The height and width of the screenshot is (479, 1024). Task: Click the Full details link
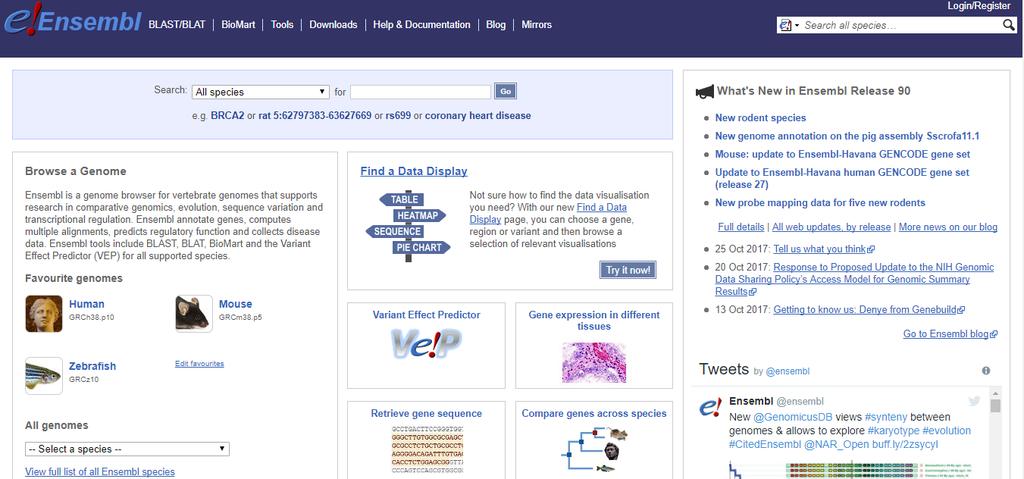coord(741,227)
